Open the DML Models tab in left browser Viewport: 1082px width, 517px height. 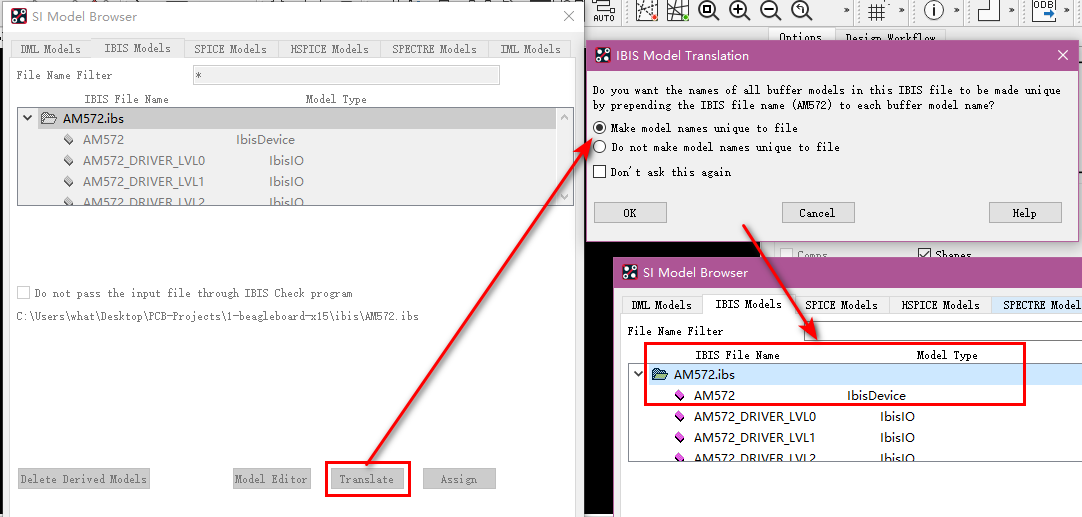click(x=50, y=49)
